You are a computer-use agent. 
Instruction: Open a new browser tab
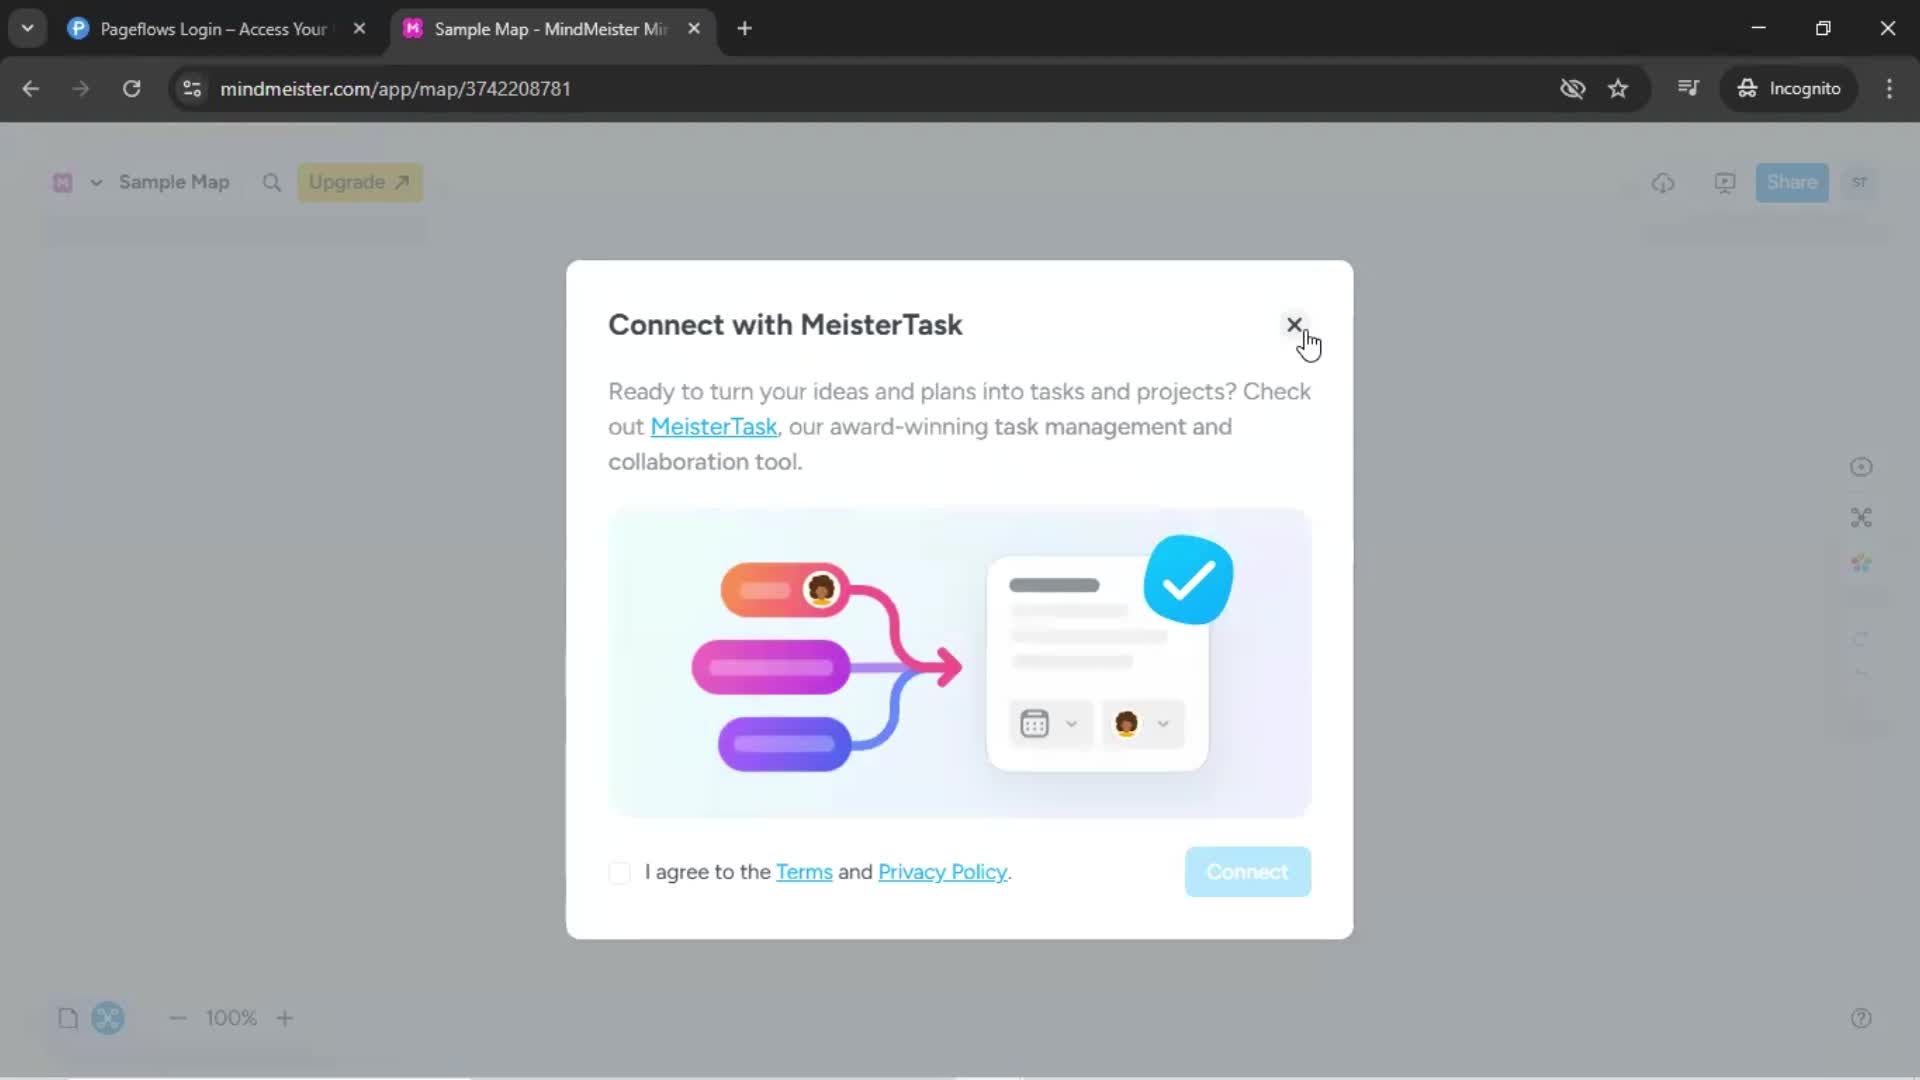coord(744,29)
